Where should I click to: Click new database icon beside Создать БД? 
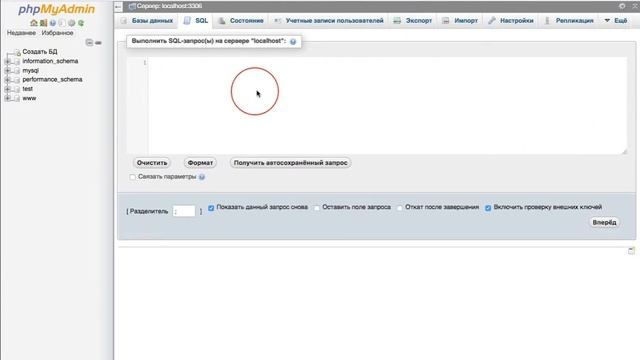pyautogui.click(x=17, y=52)
